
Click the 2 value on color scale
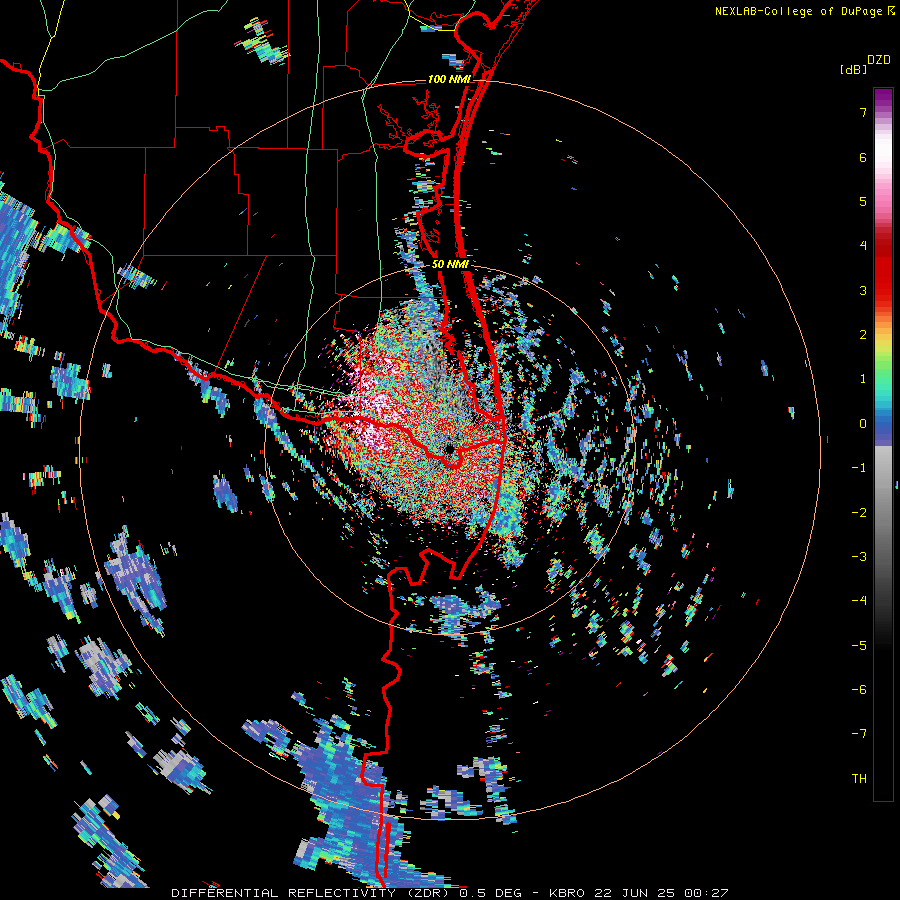863,335
